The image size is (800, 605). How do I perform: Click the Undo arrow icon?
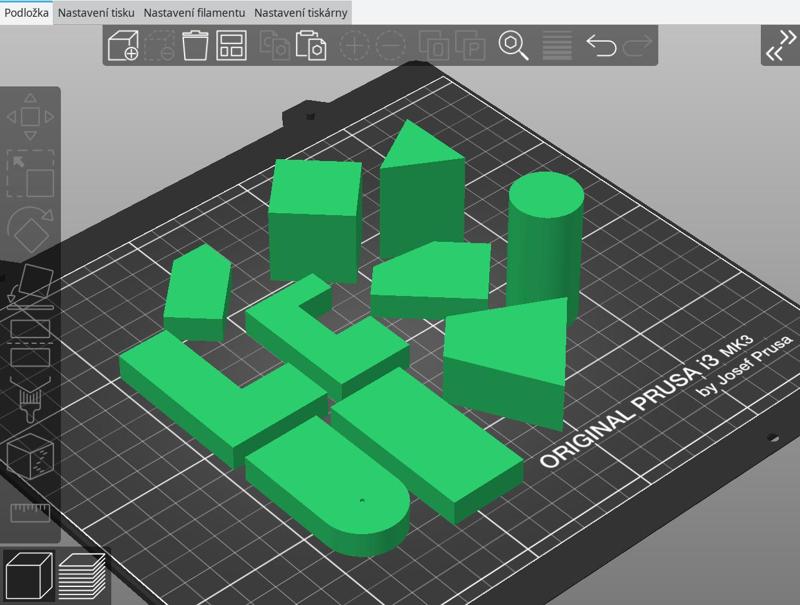(x=601, y=45)
